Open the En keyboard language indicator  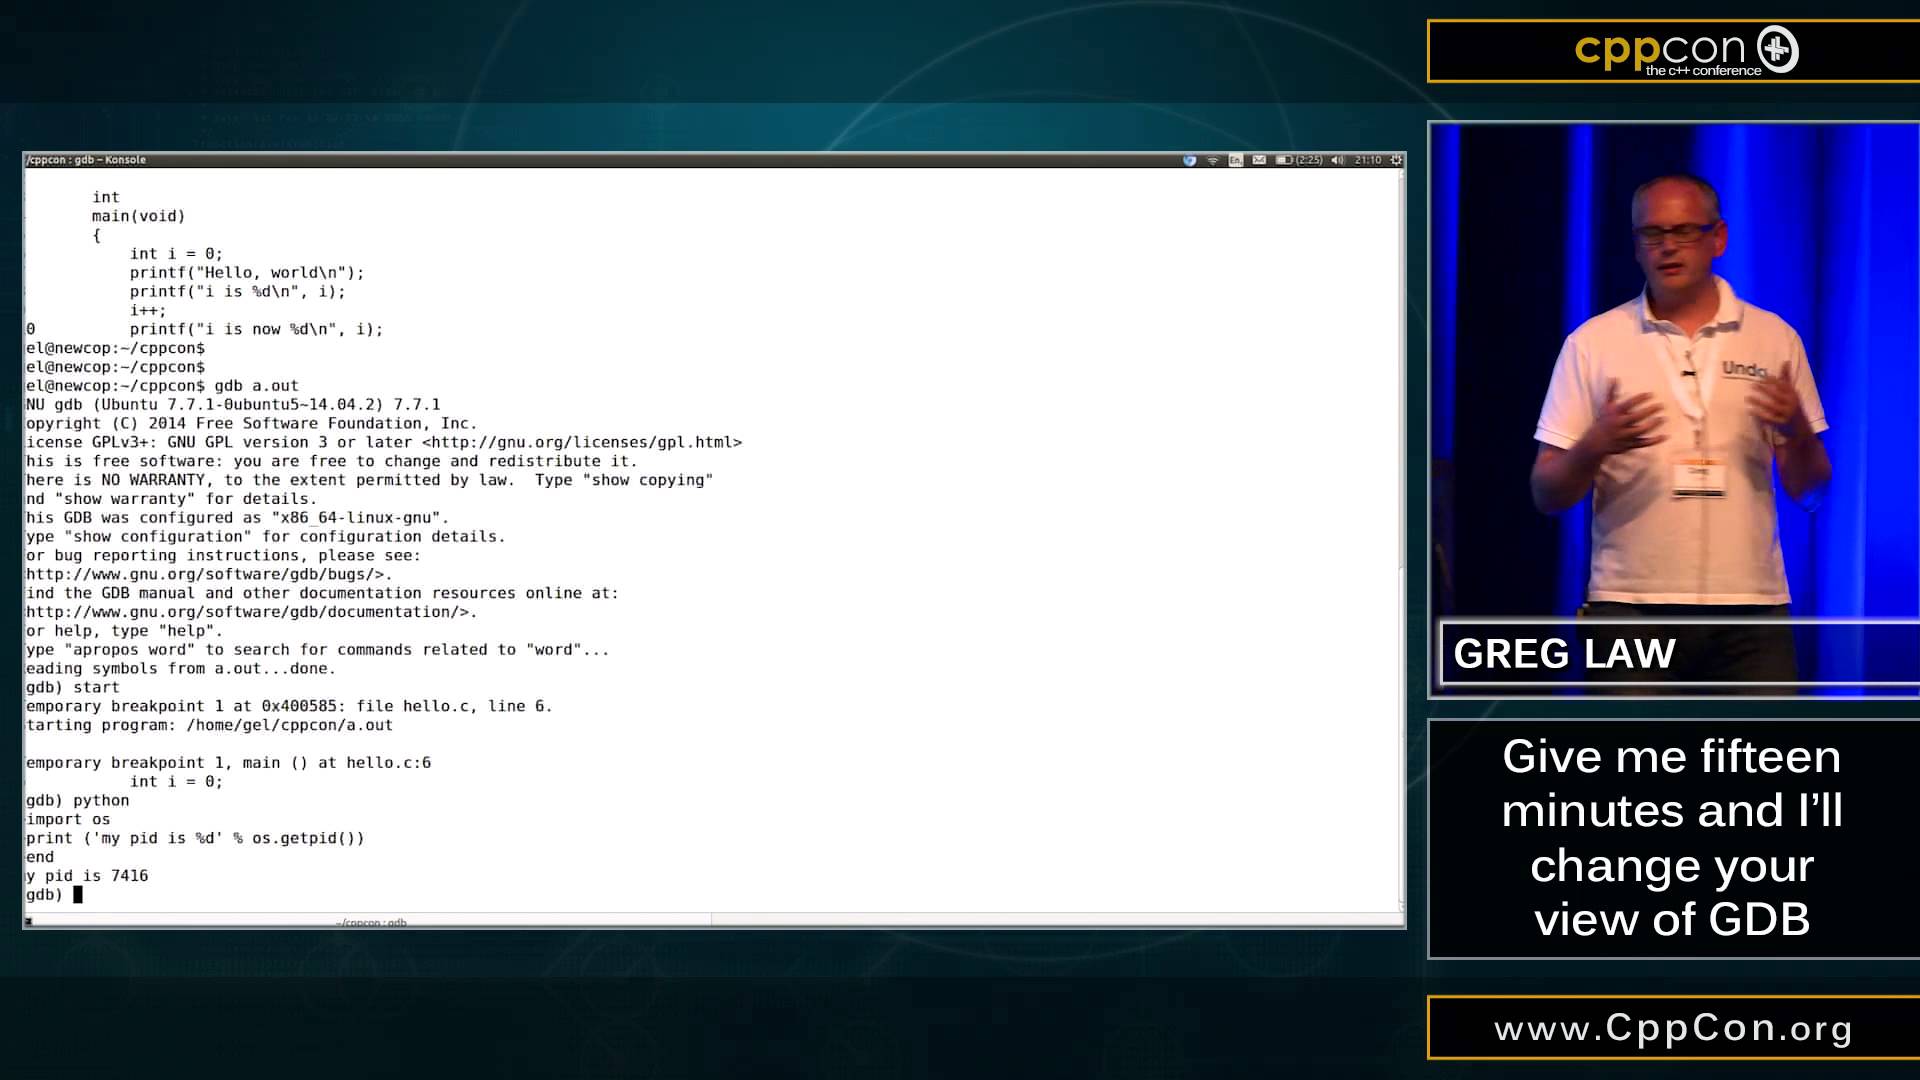pos(1236,160)
